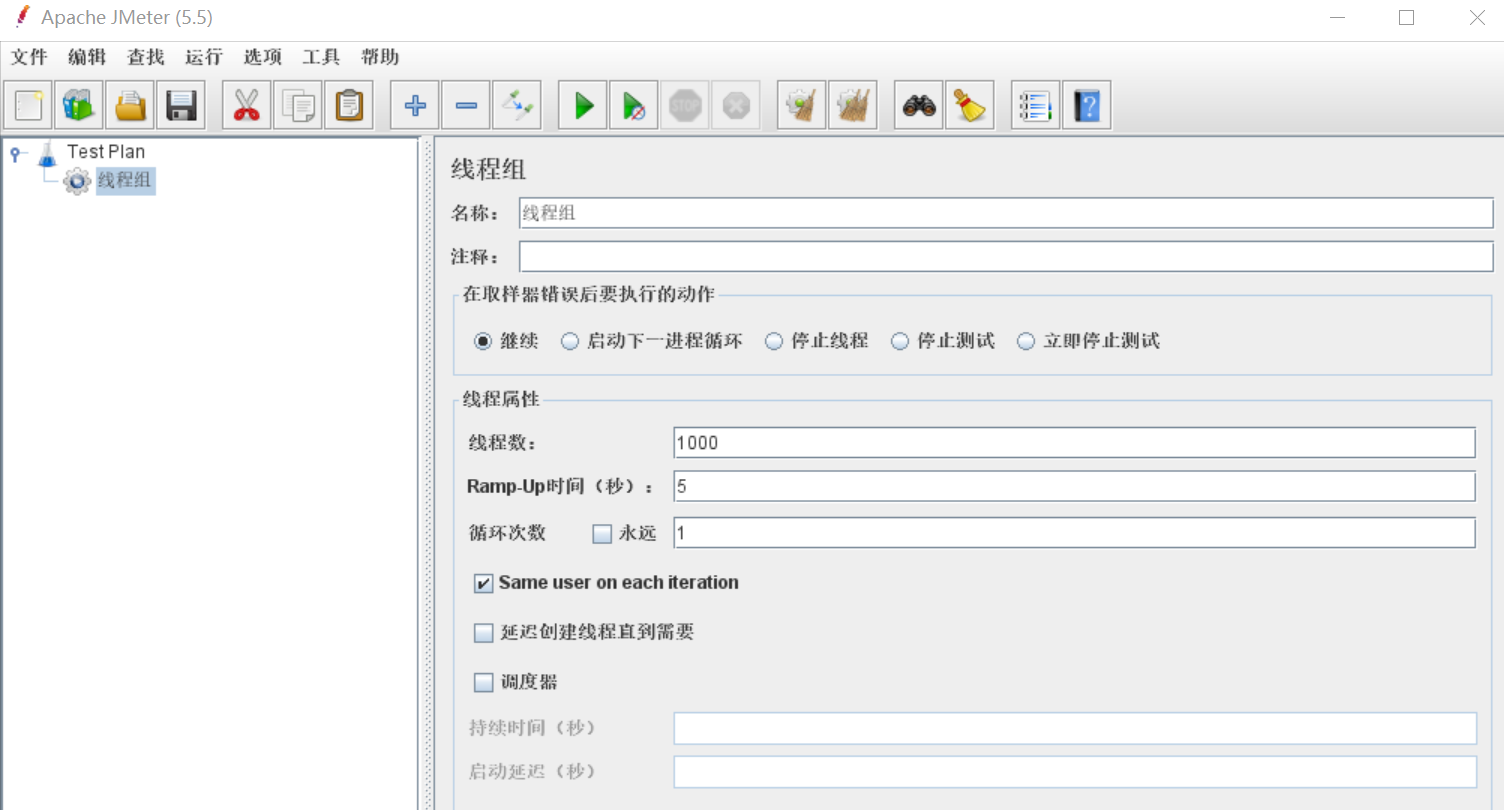Click the 启动延迟（秒） input field
The height and width of the screenshot is (810, 1504).
click(x=1075, y=772)
